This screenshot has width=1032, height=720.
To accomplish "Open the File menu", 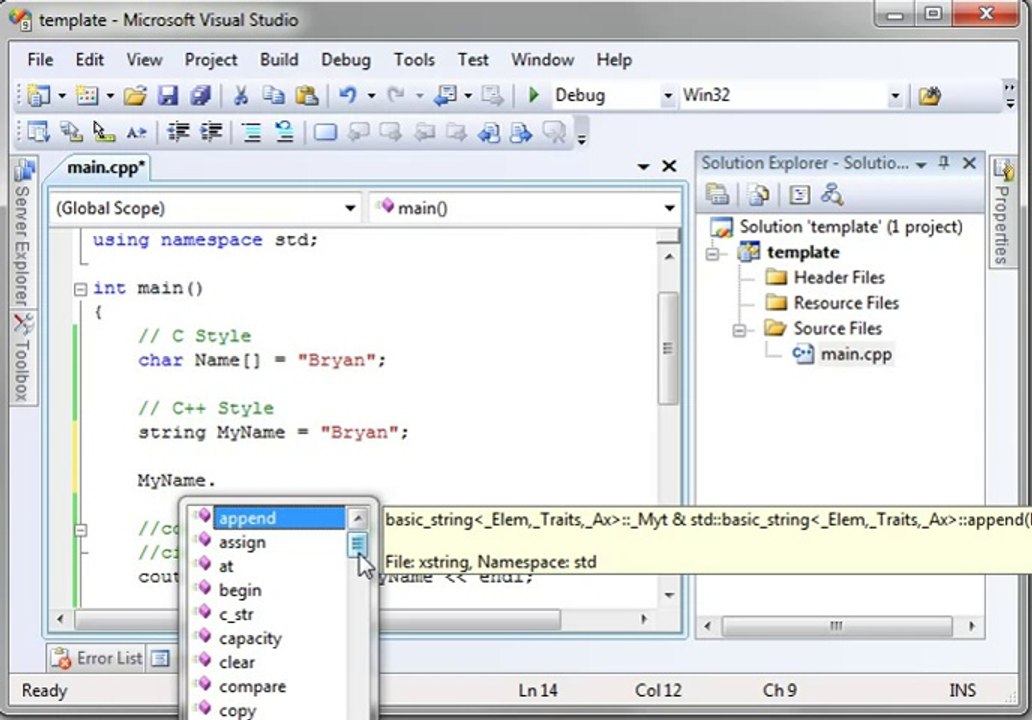I will [x=40, y=60].
